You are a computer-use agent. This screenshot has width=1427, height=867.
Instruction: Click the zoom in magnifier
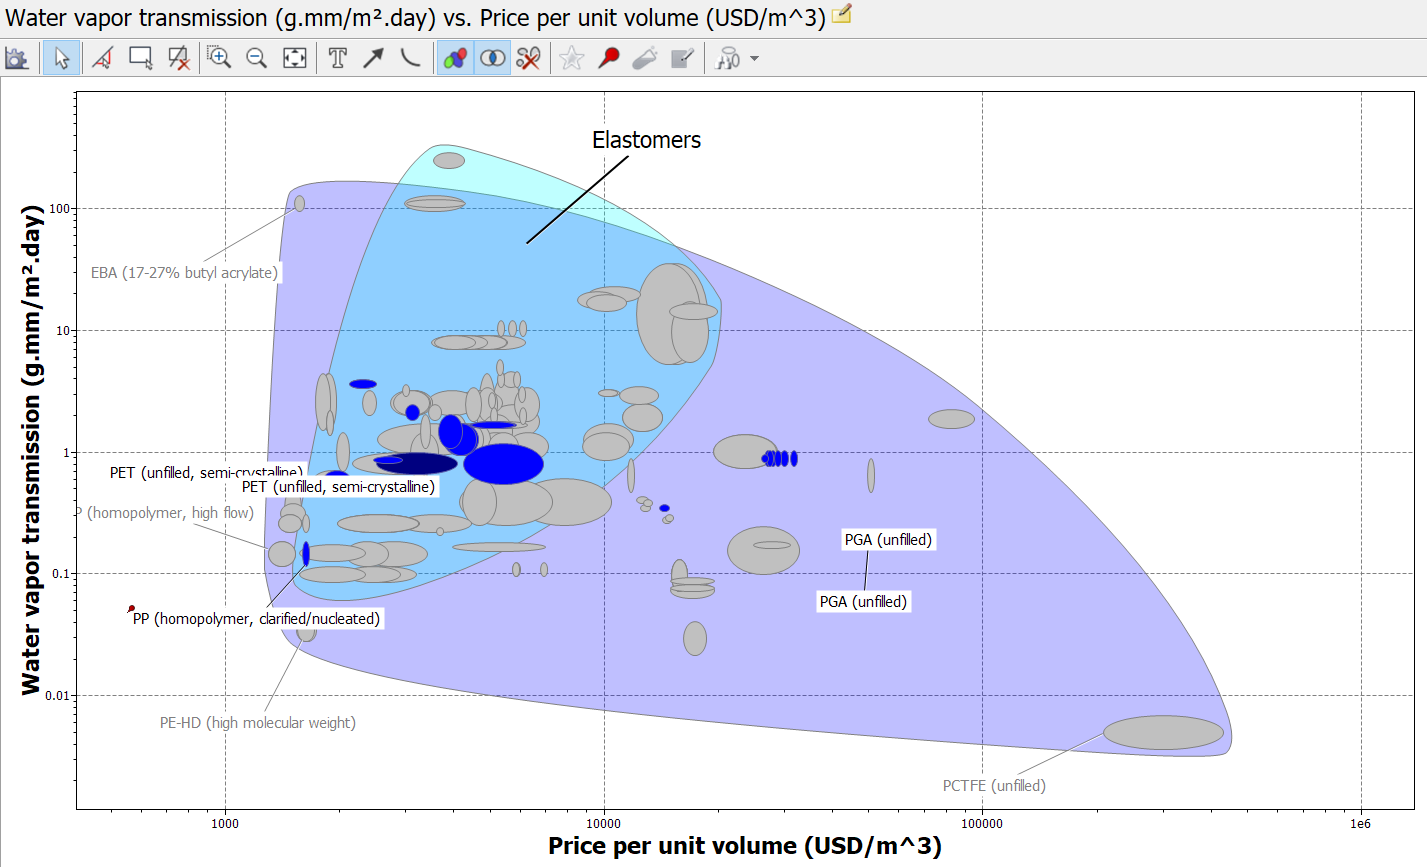click(x=219, y=58)
